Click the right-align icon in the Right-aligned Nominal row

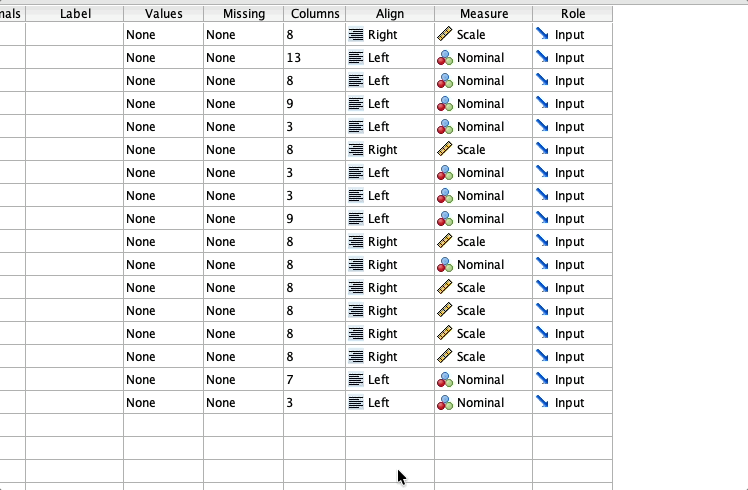[356, 265]
